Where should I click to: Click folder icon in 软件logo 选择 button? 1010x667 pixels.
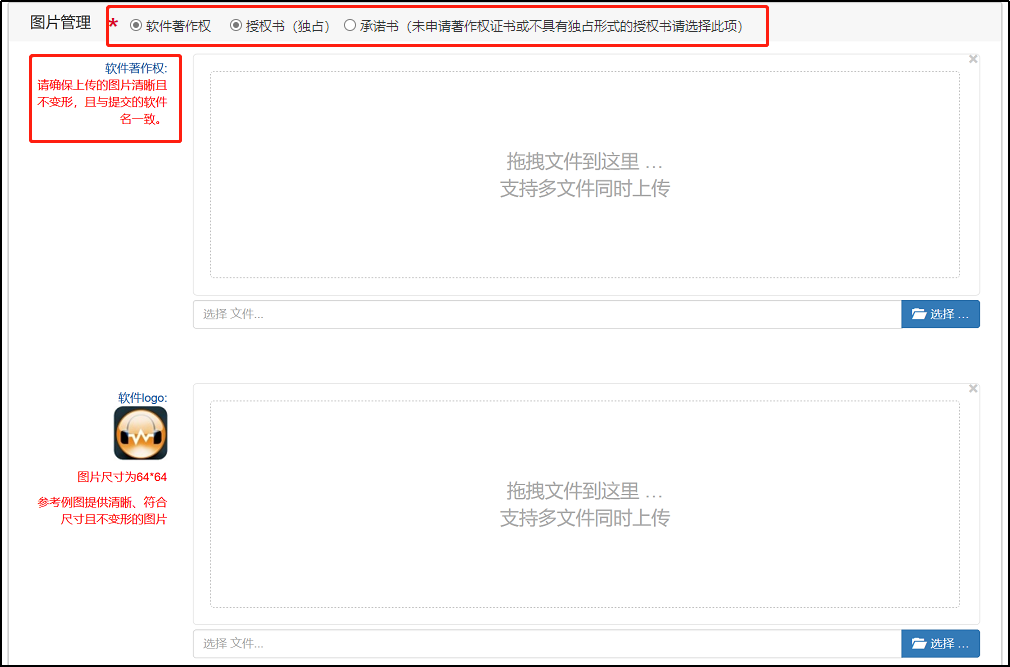coord(919,644)
